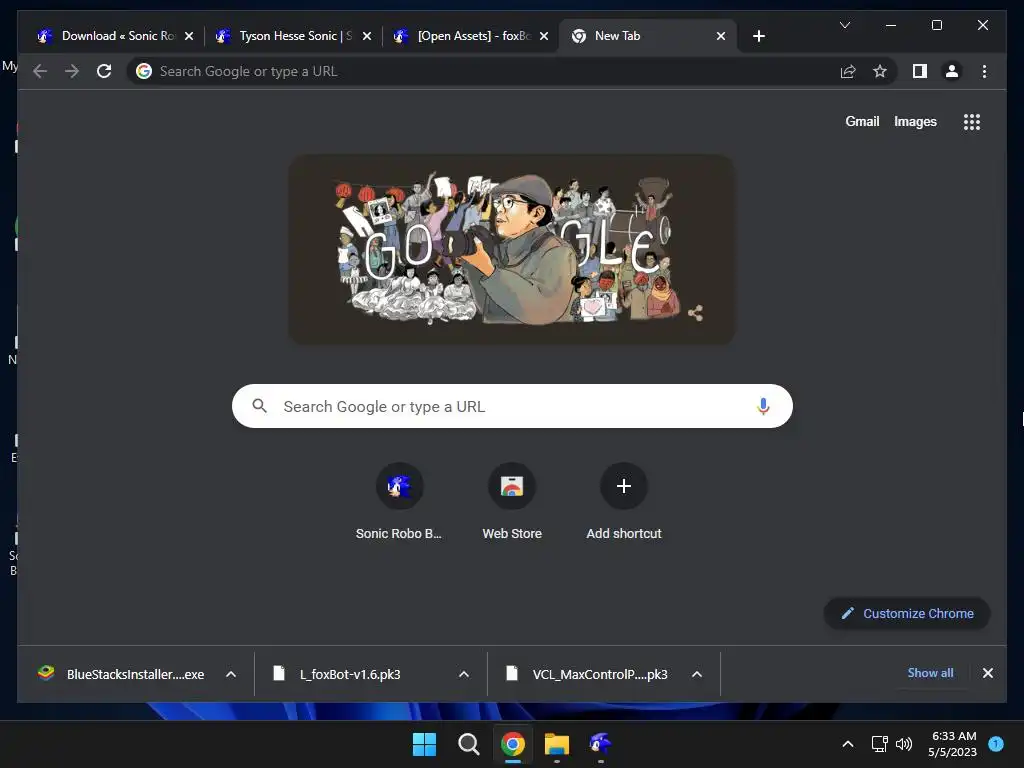The height and width of the screenshot is (768, 1024).
Task: Share the Google Doodle
Action: [696, 313]
